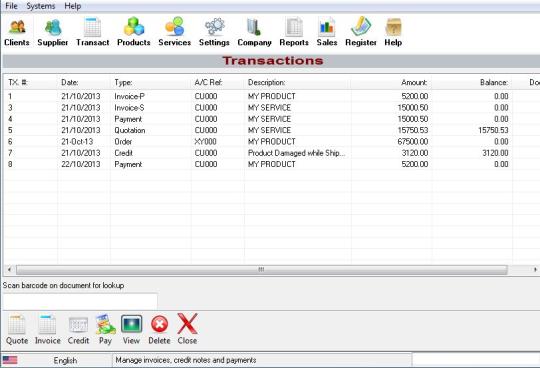Viewport: 540px width, 368px height.
Task: Click the Pay icon
Action: point(105,329)
